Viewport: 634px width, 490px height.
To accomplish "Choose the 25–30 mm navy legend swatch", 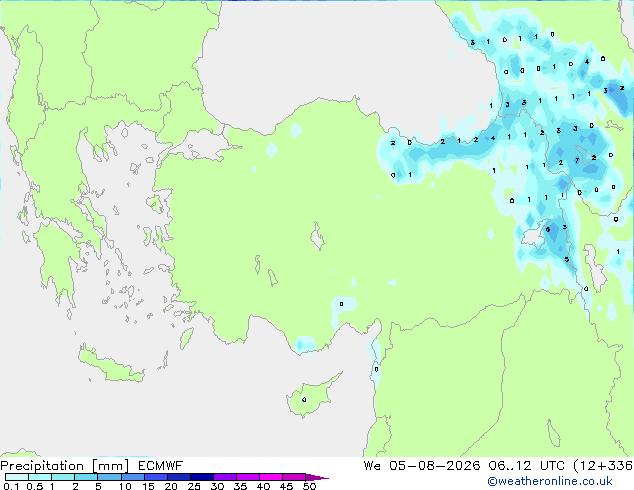I will click(x=201, y=477).
